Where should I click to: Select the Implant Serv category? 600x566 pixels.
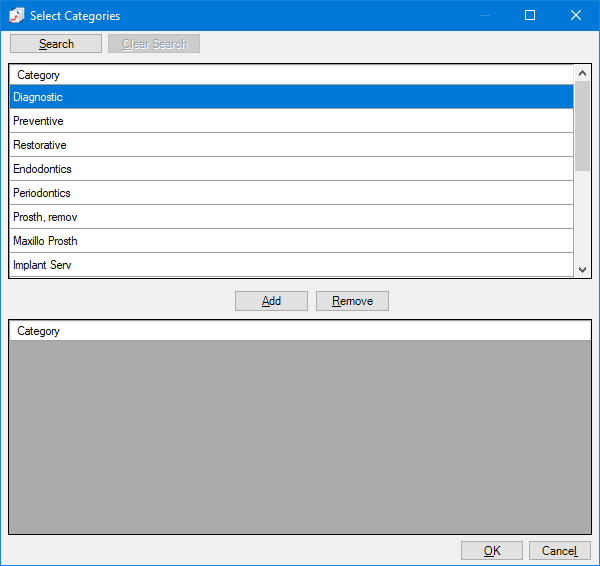(x=290, y=265)
